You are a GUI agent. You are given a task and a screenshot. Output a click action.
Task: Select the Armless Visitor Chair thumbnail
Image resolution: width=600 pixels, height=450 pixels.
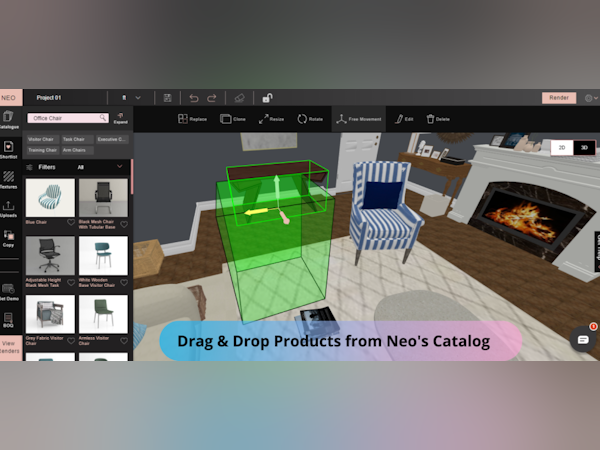click(x=103, y=314)
